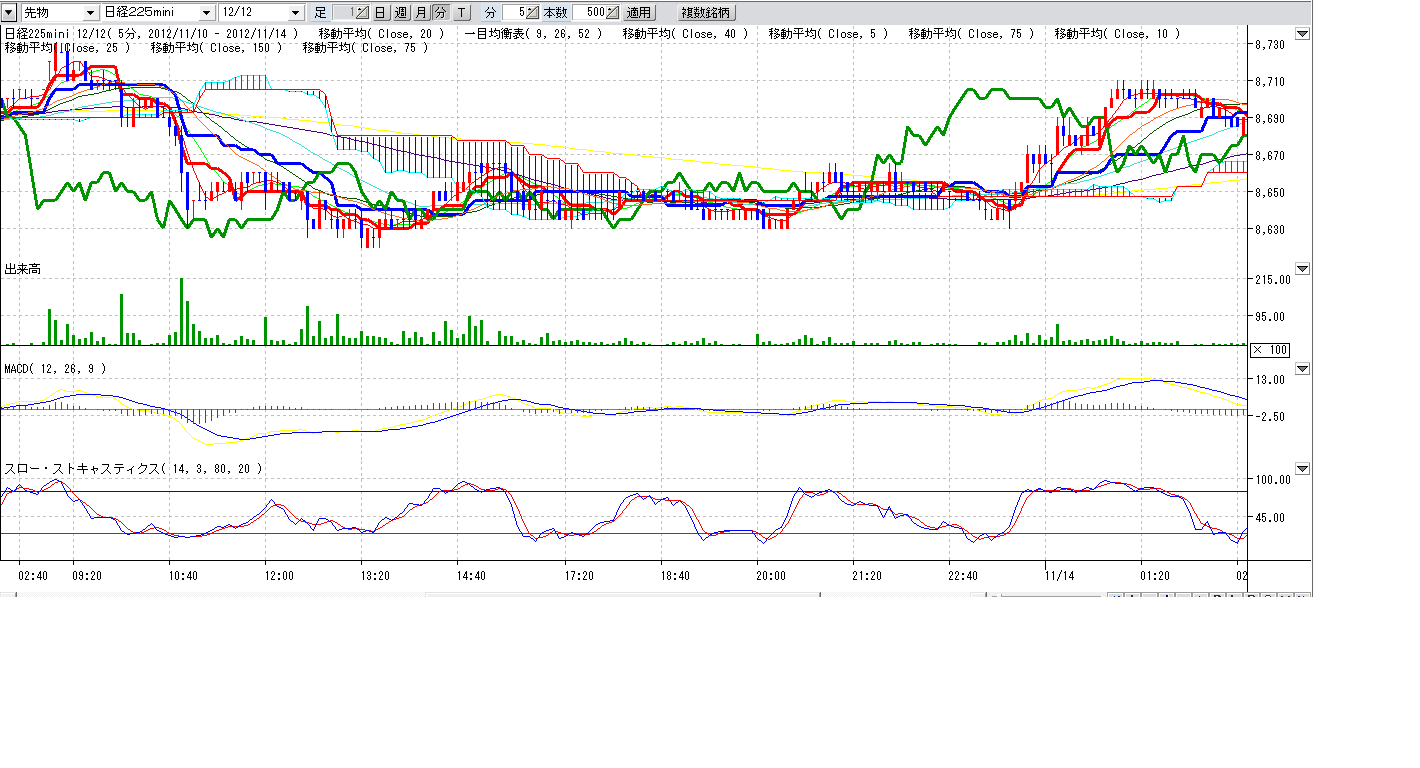This screenshot has height=768, width=1420.
Task: Open the 日経225mini symbol dropdown
Action: [207, 13]
